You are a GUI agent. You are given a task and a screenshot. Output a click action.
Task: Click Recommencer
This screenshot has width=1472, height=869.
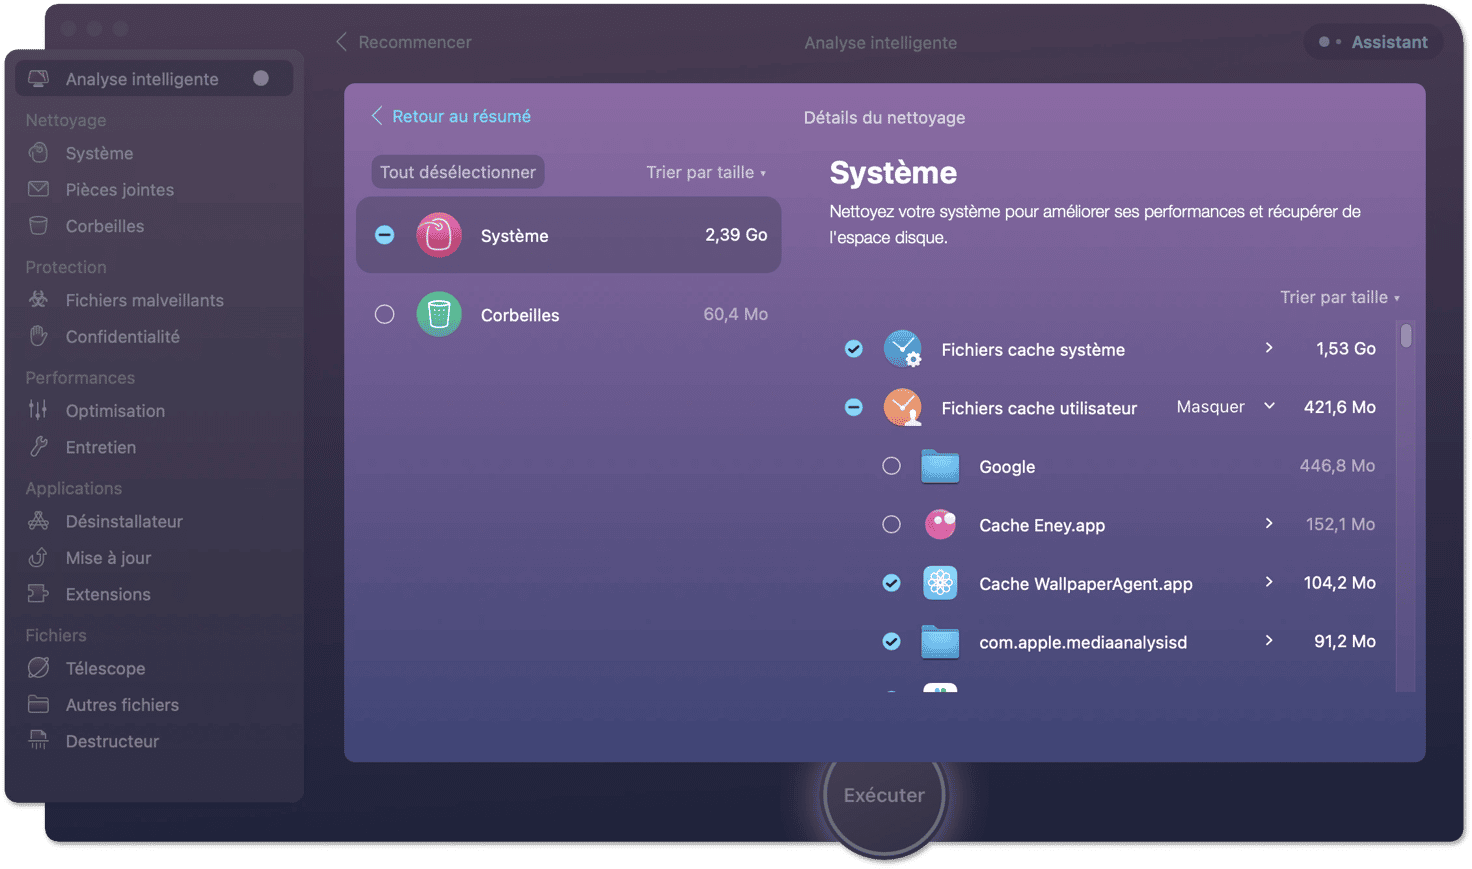(415, 42)
